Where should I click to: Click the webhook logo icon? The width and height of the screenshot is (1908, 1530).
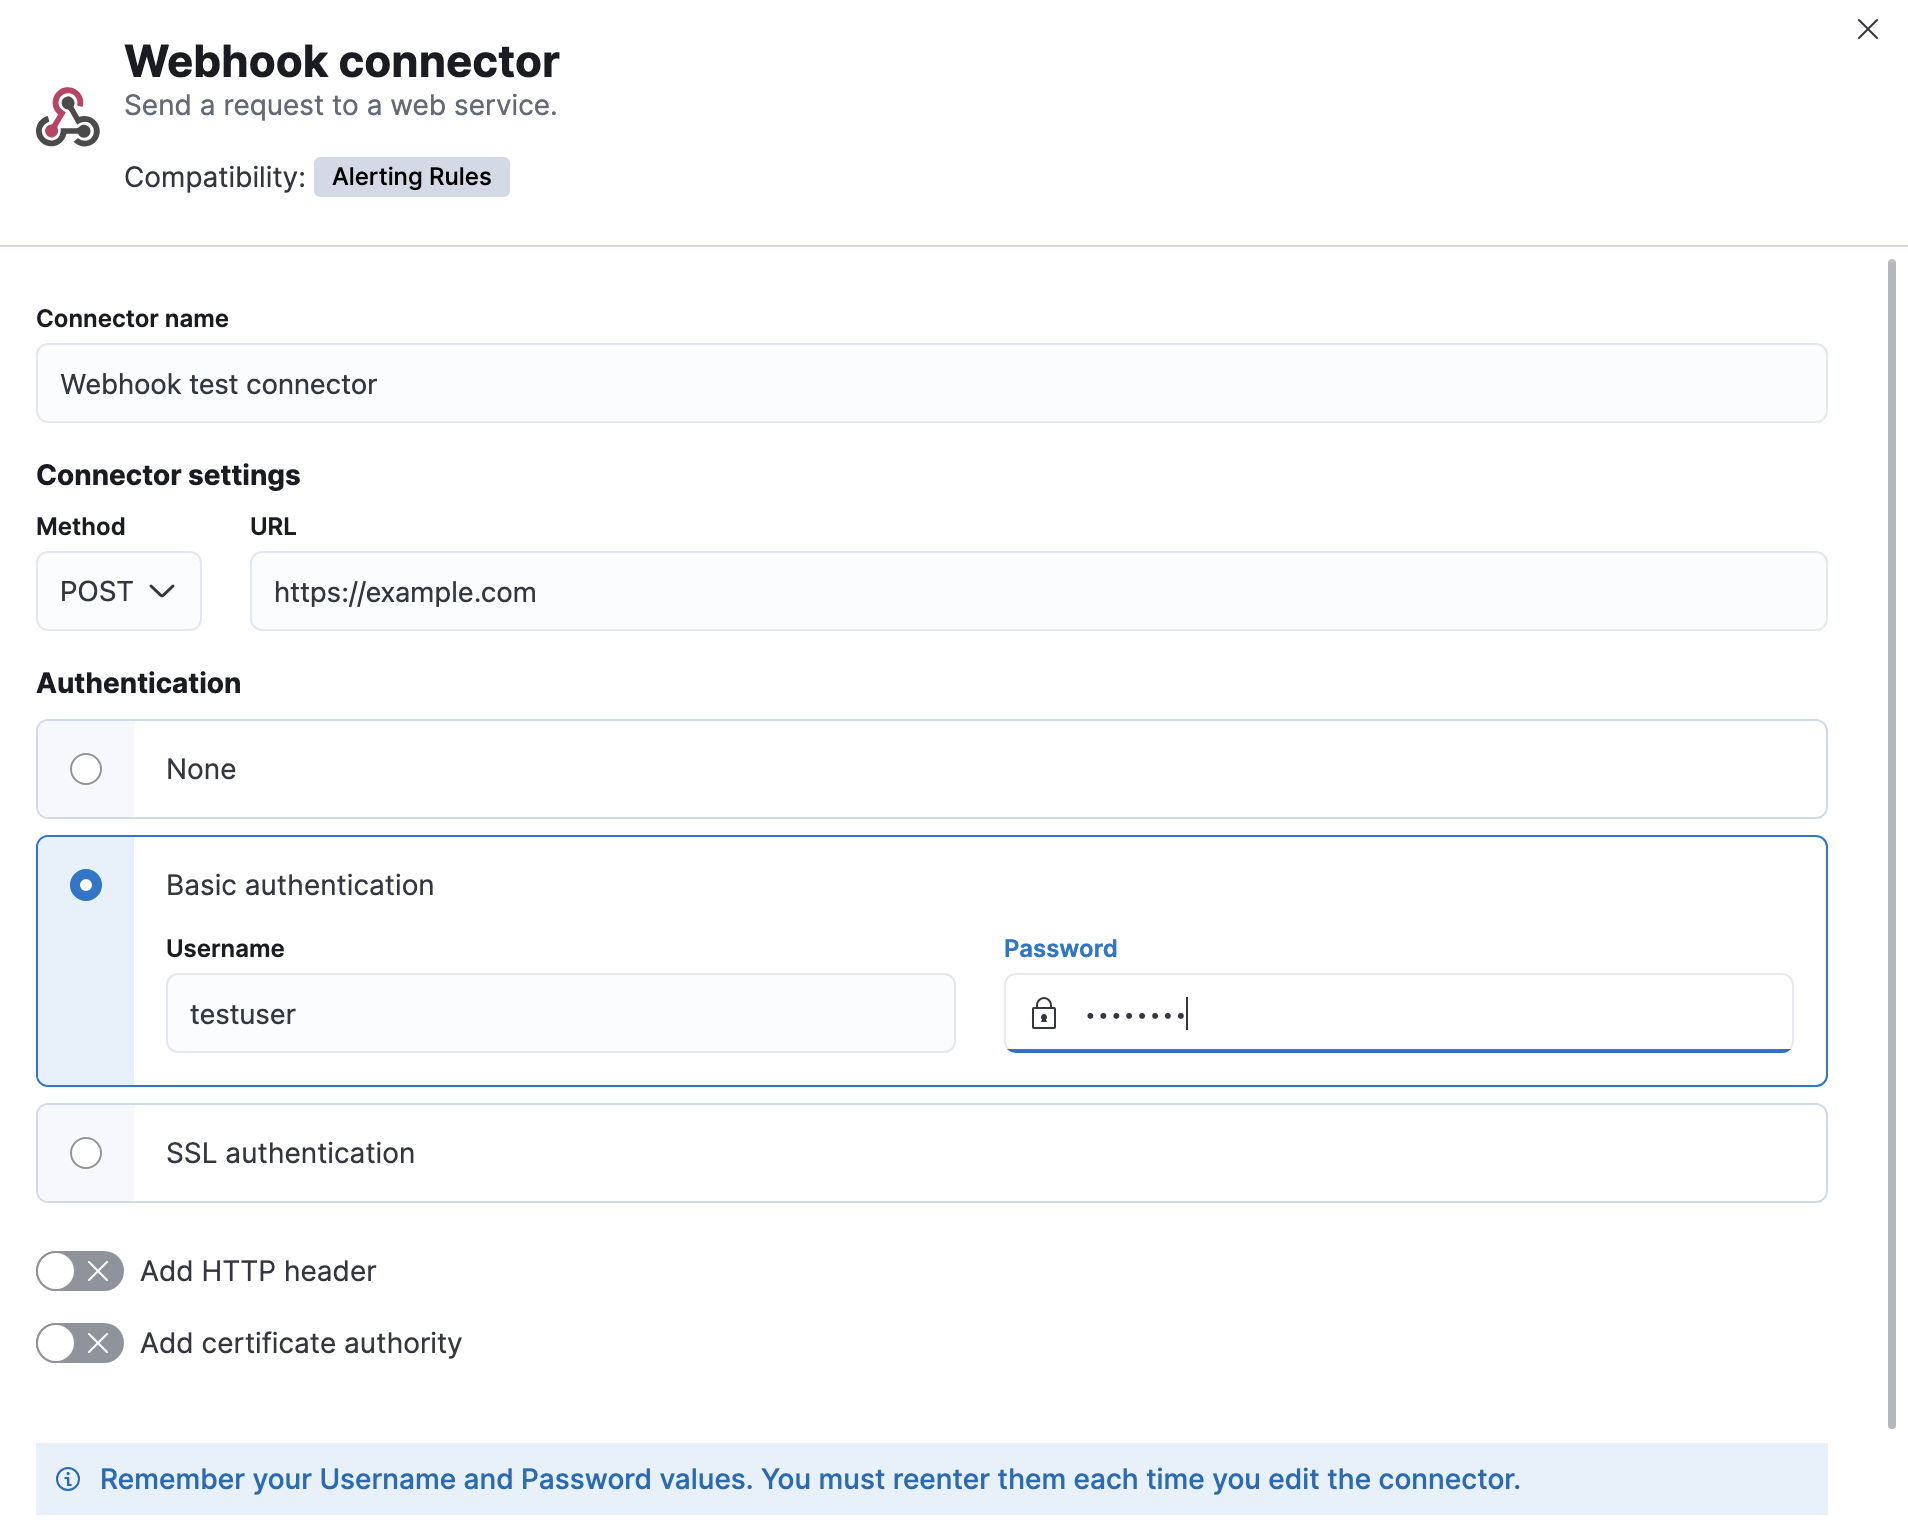66,117
